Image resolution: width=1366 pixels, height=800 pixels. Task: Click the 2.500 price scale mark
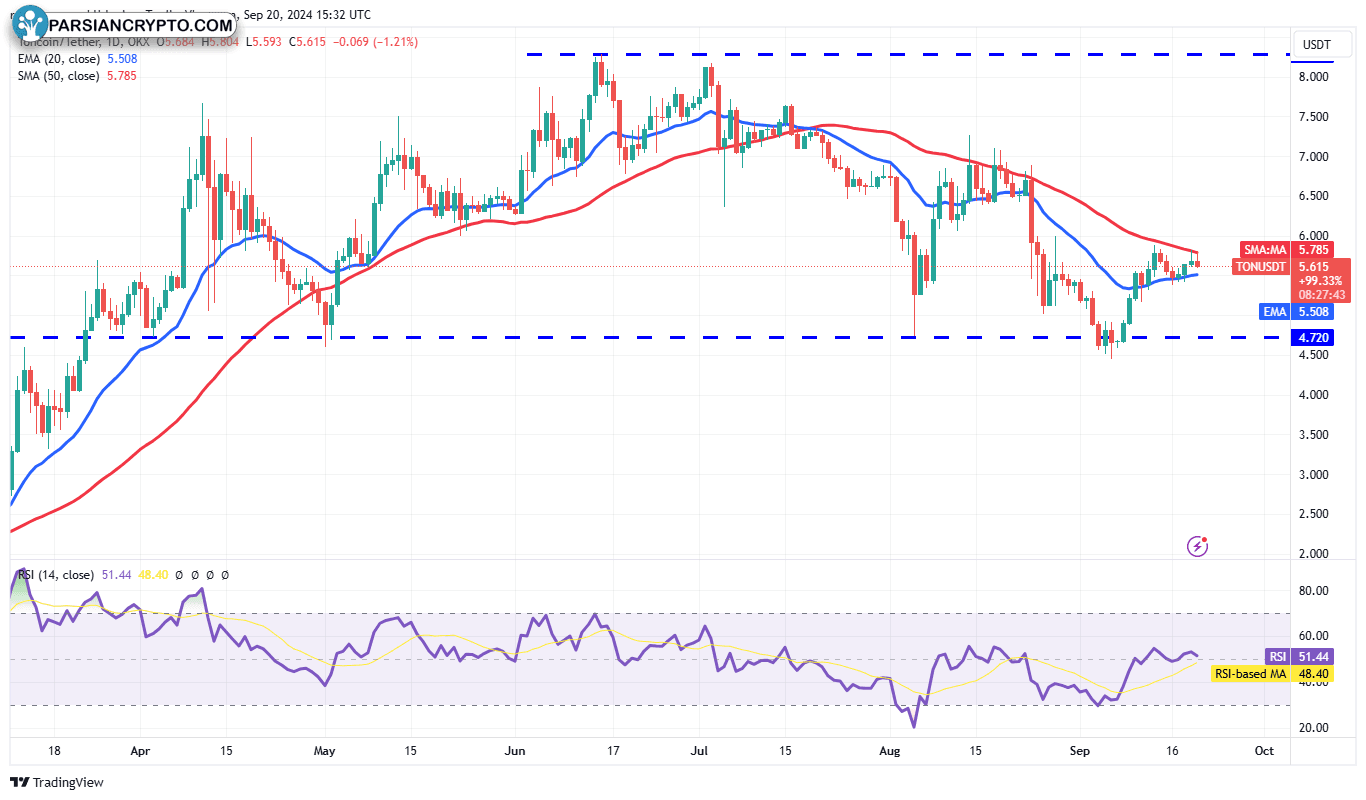(1313, 514)
